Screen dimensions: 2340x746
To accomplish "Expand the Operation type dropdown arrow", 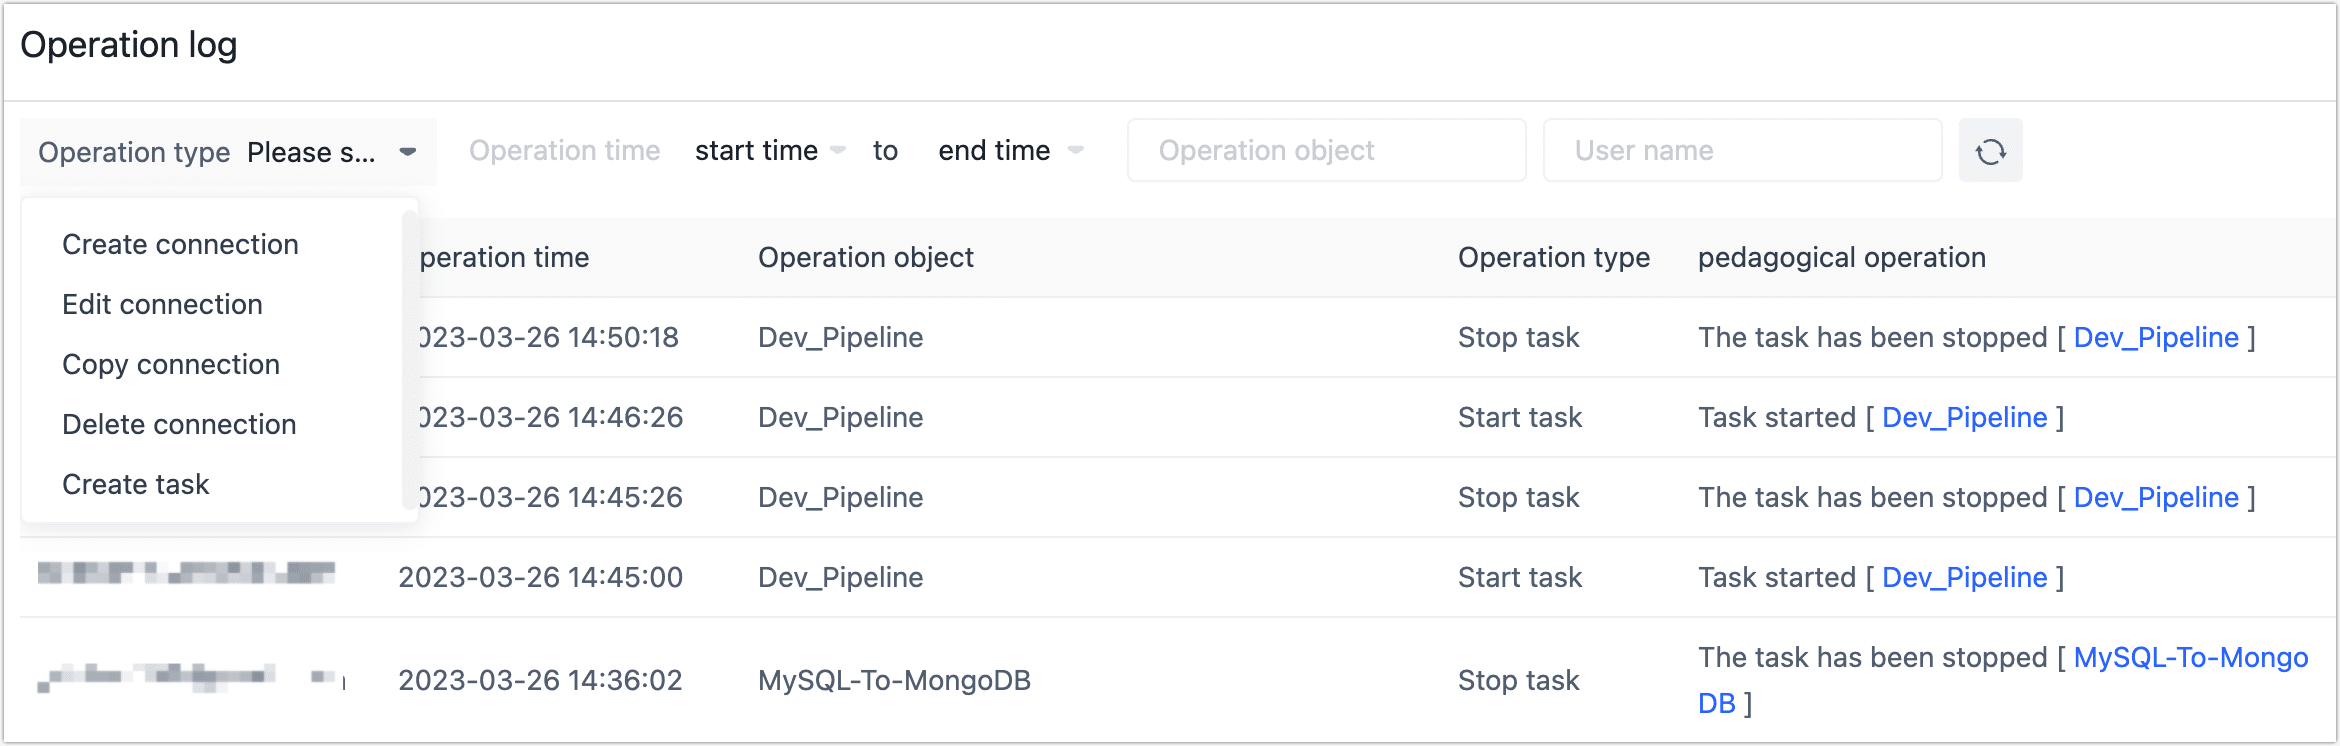I will click(407, 152).
